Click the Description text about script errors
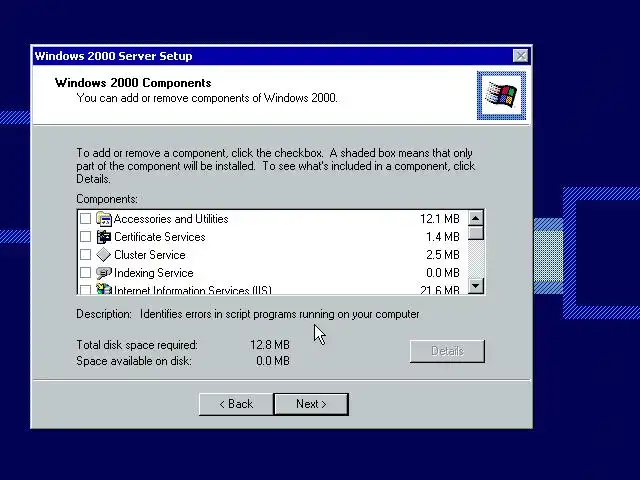This screenshot has width=640, height=480. 280,314
